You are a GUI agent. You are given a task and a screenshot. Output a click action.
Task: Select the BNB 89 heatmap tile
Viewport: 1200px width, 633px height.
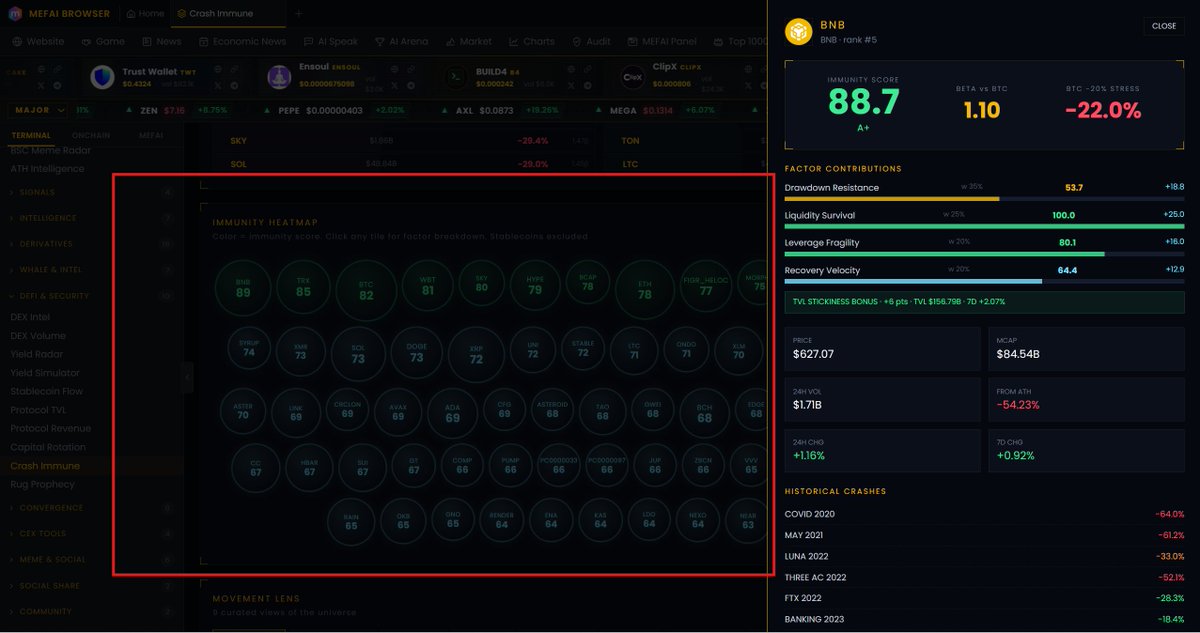point(243,289)
